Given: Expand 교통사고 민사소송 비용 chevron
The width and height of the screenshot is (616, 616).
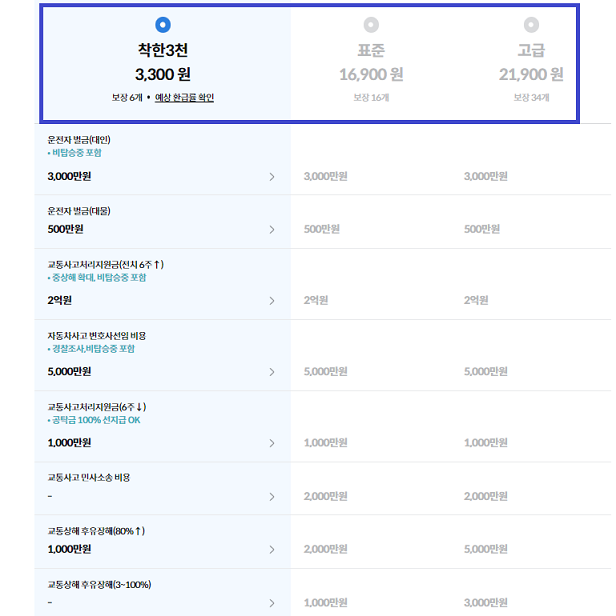Looking at the screenshot, I should (272, 497).
